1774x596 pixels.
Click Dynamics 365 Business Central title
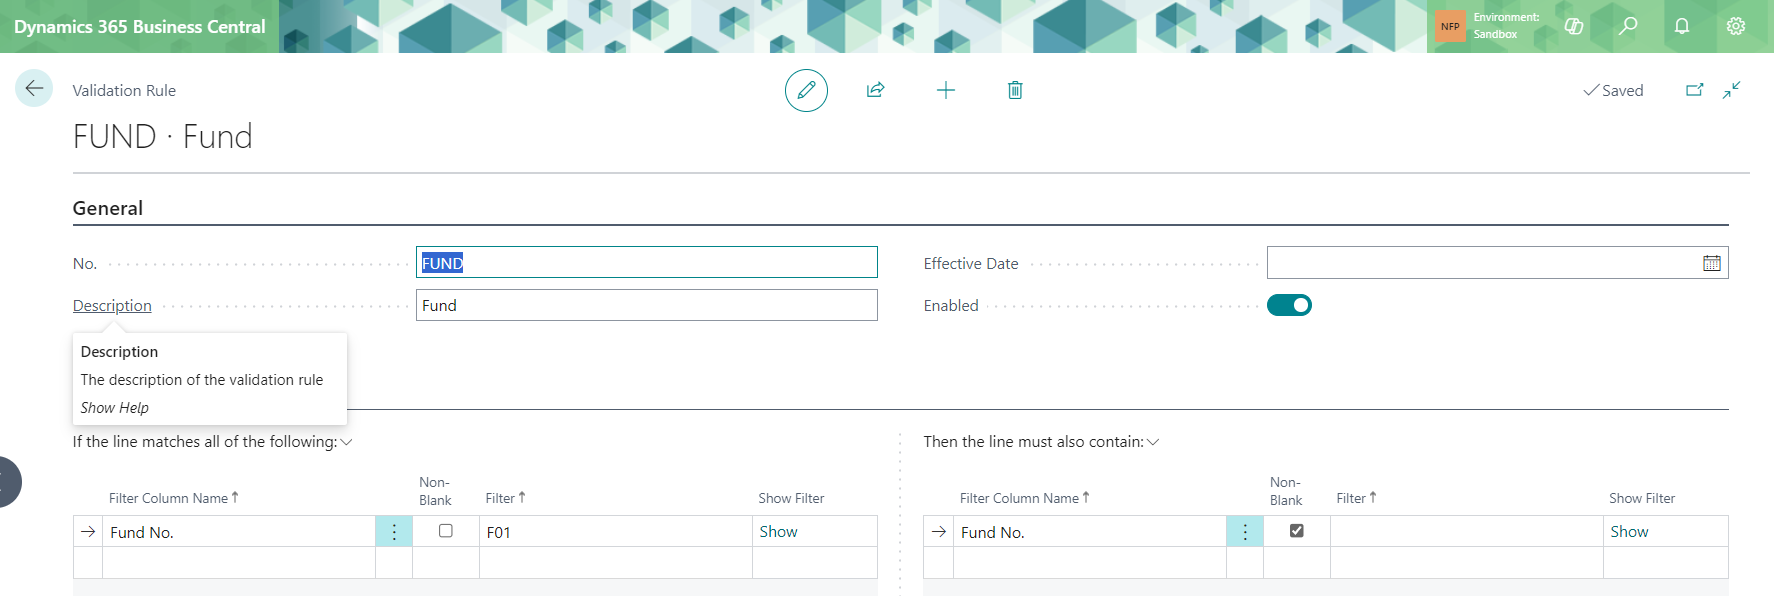coord(140,27)
